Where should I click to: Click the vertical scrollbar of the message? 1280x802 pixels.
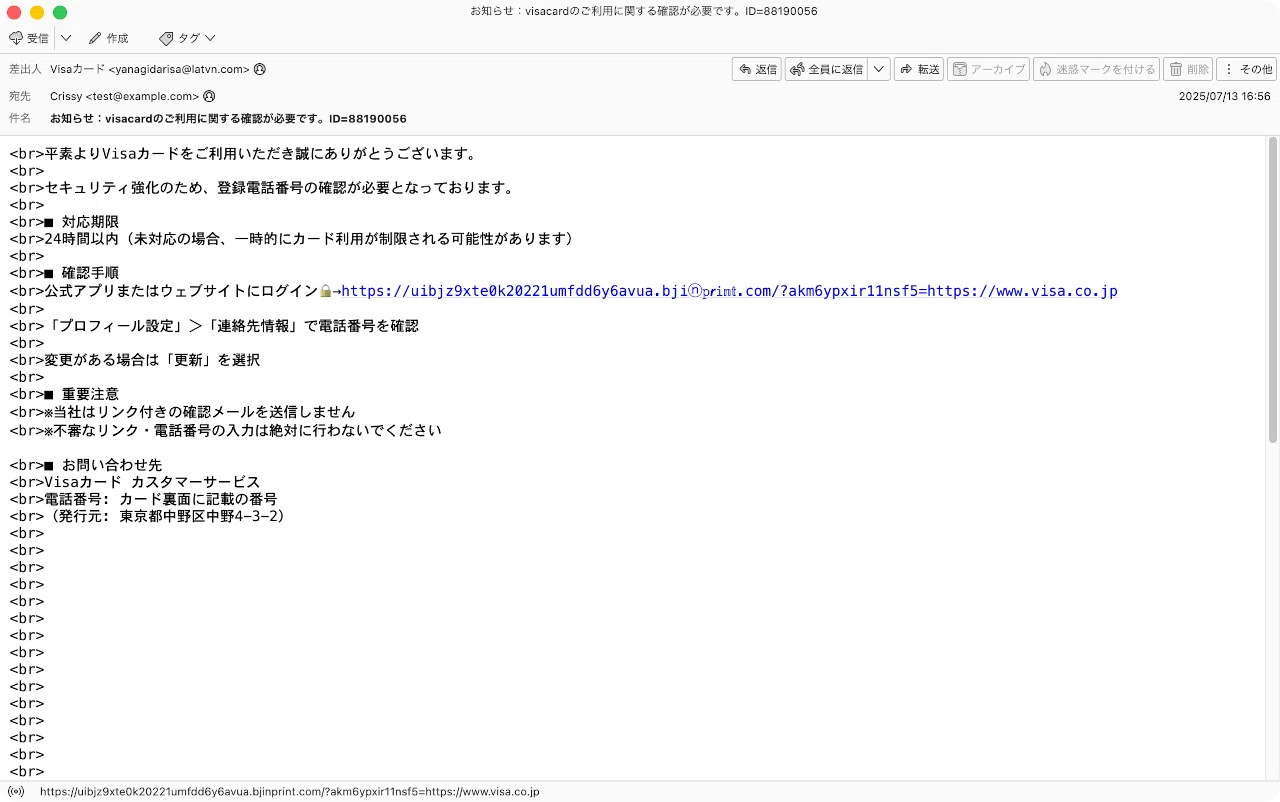[1273, 290]
